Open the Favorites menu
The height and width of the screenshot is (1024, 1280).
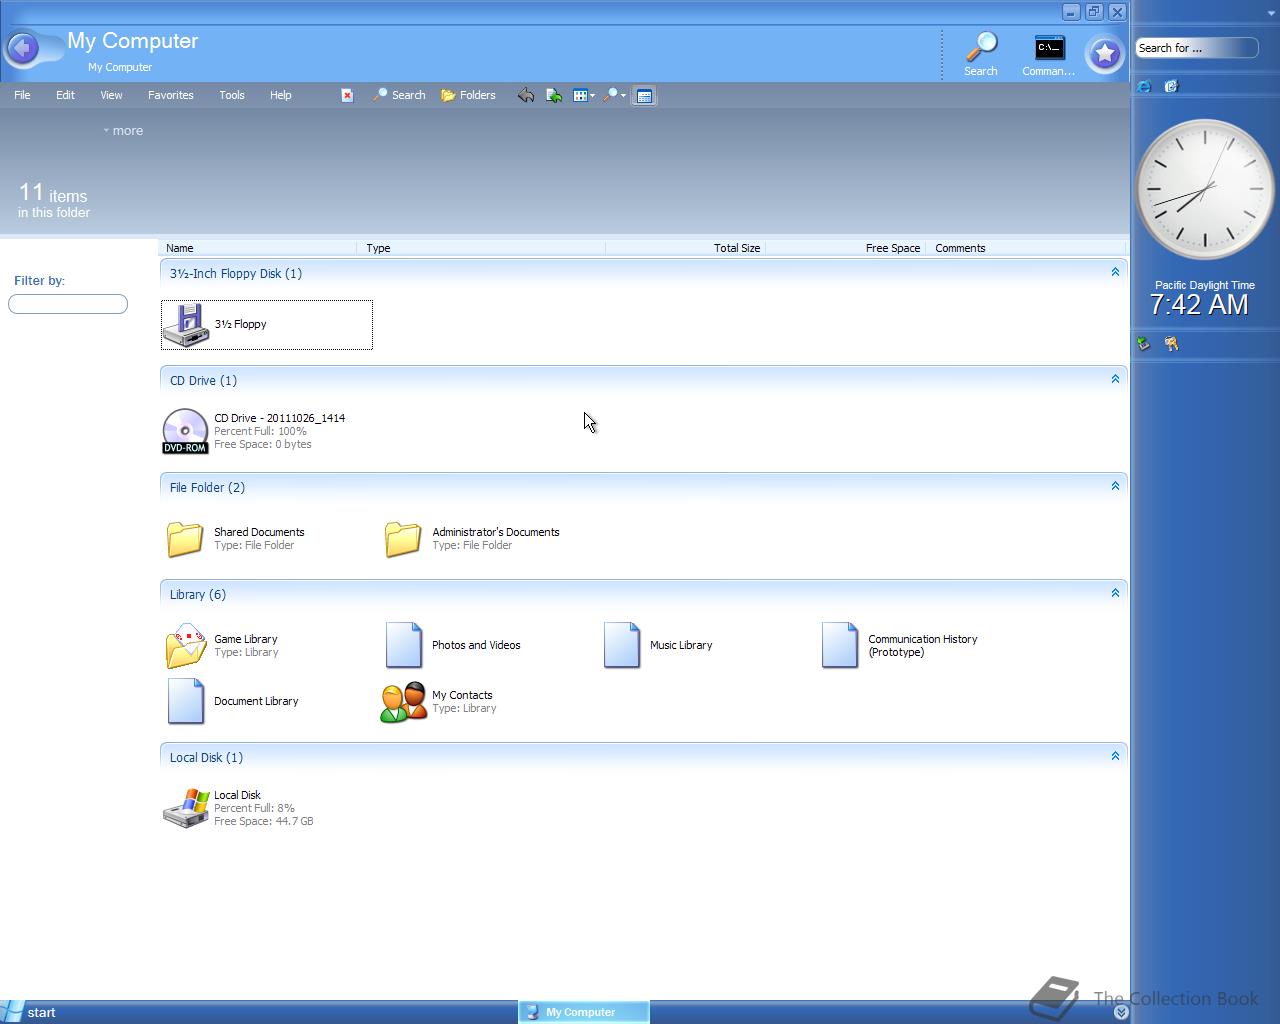[171, 96]
